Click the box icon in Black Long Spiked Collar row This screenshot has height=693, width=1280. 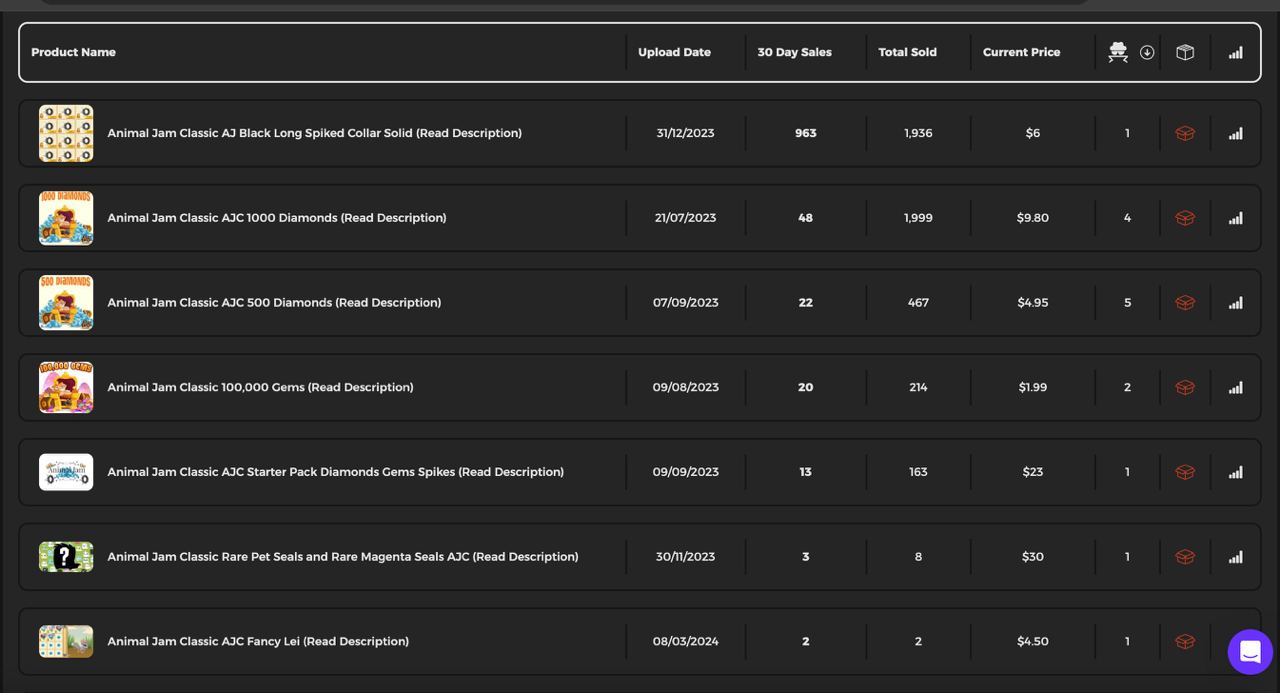1185,133
